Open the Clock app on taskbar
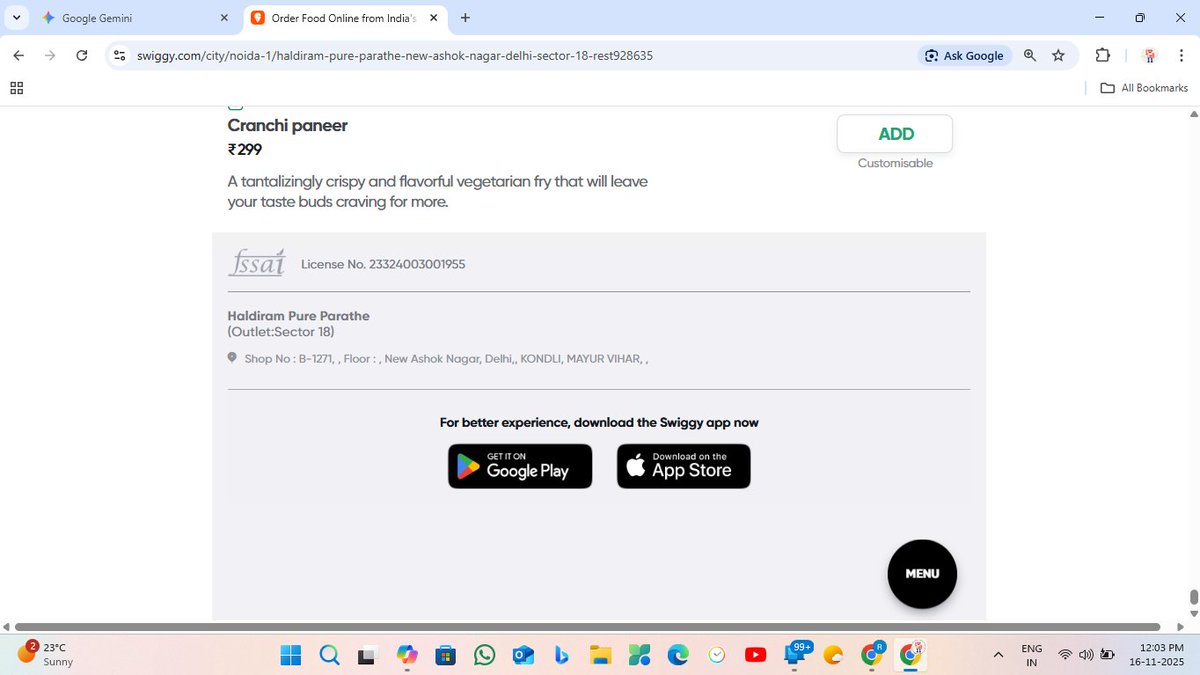1200x675 pixels. [717, 655]
